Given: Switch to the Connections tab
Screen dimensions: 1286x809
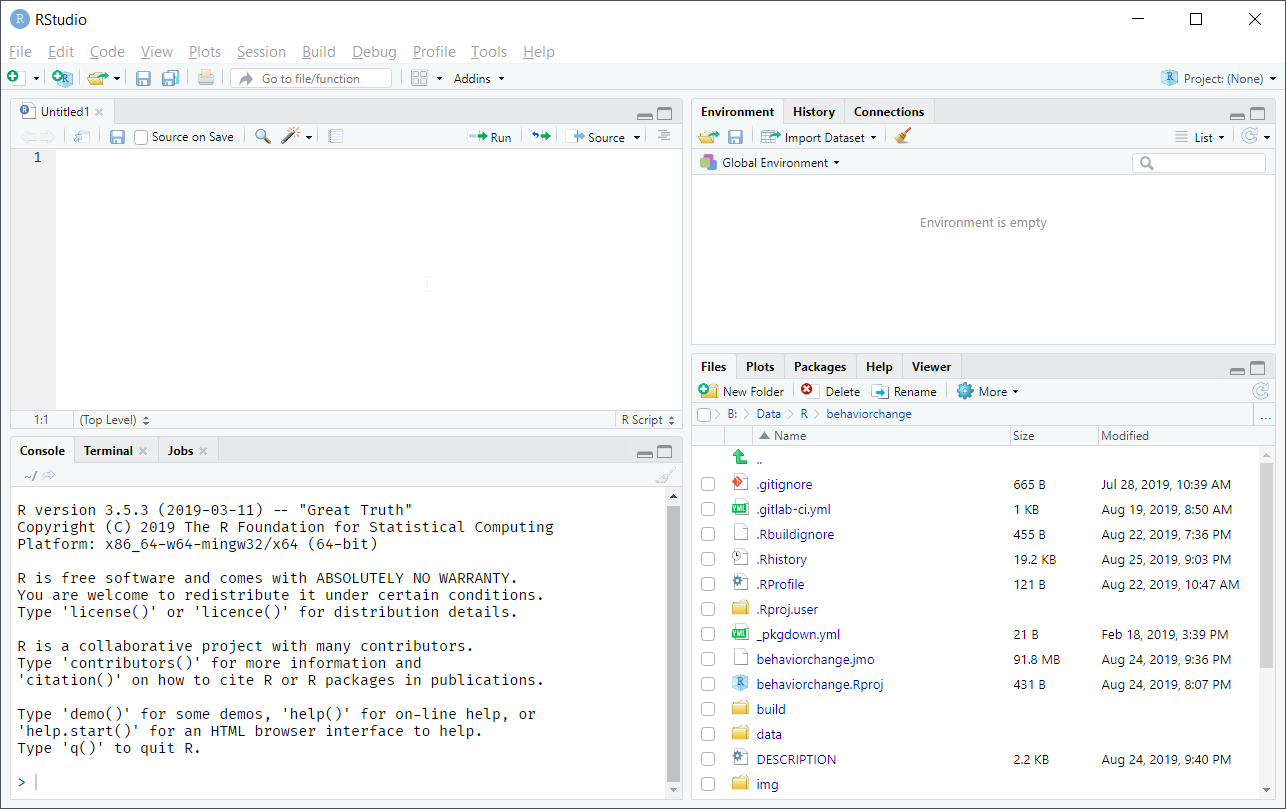Looking at the screenshot, I should click(x=889, y=112).
